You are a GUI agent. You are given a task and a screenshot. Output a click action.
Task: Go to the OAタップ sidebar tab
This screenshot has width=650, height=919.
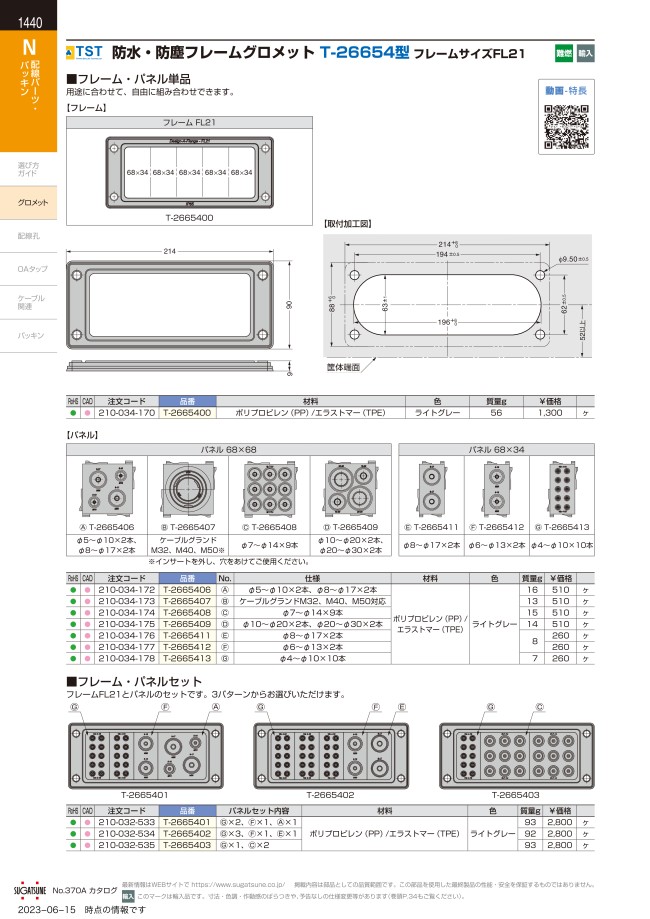tap(32, 269)
